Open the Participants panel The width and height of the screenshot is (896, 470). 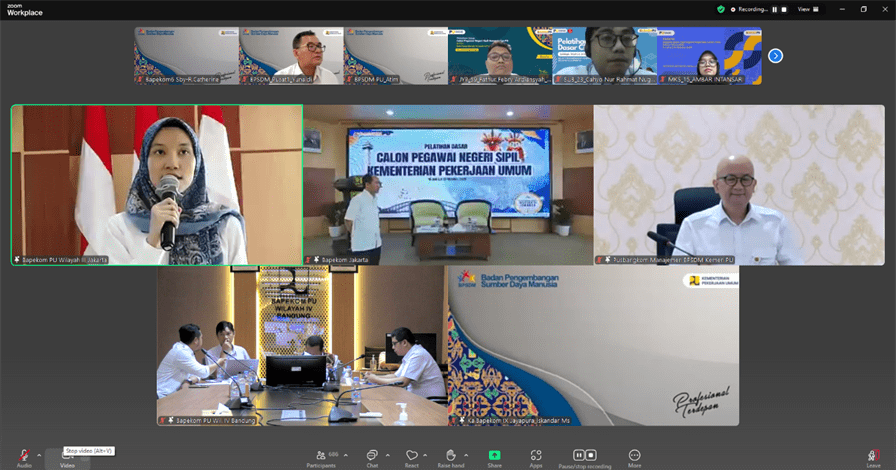pos(321,459)
